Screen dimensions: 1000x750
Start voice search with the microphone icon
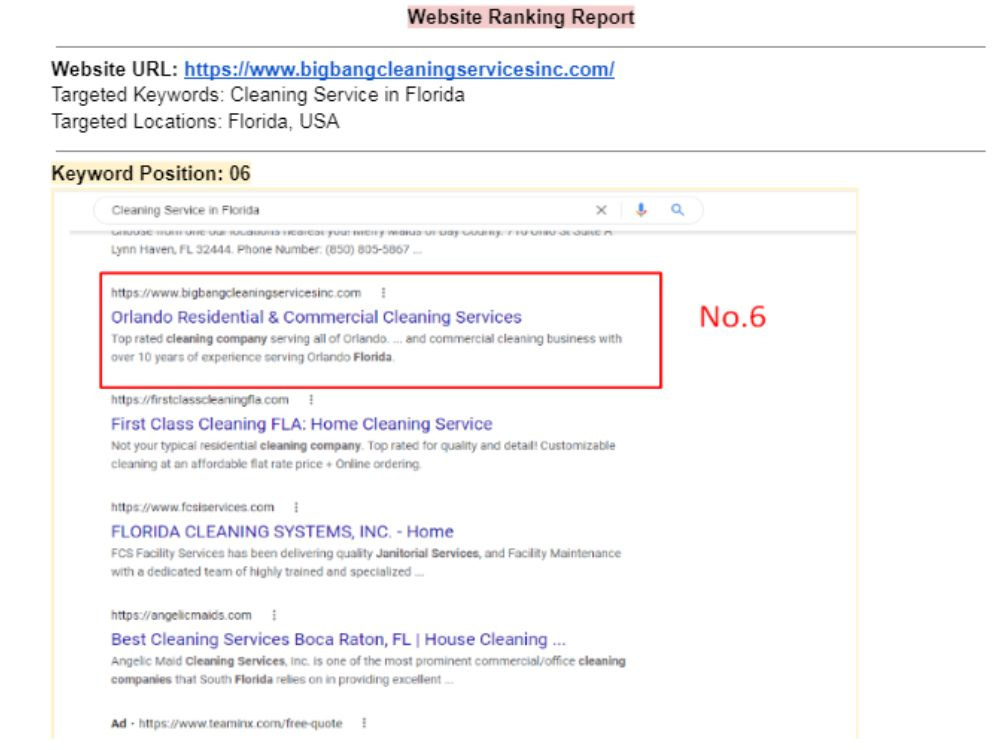[x=641, y=209]
